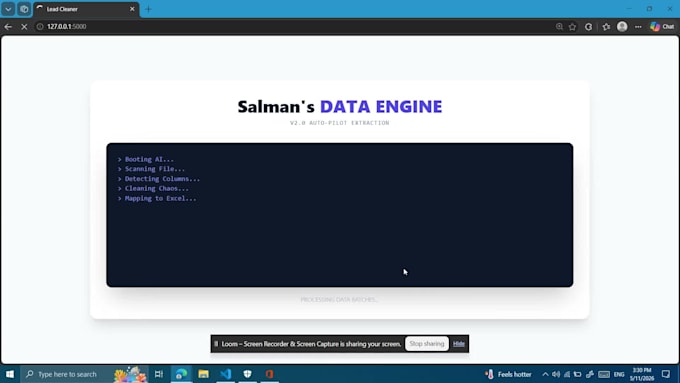Image resolution: width=680 pixels, height=383 pixels.
Task: Open Copilot Chat in the browser
Action: (x=662, y=26)
